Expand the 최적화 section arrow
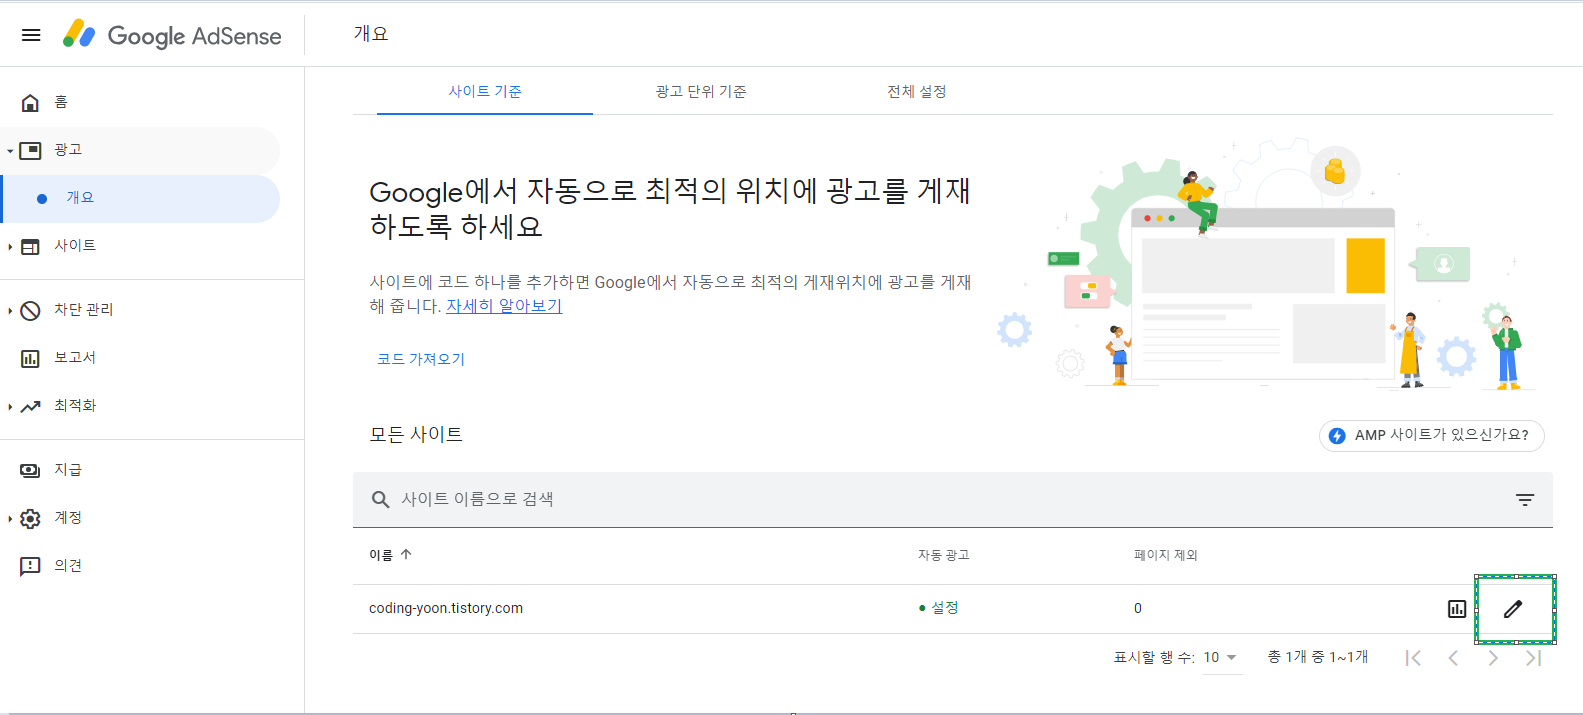The height and width of the screenshot is (715, 1583). pos(10,407)
